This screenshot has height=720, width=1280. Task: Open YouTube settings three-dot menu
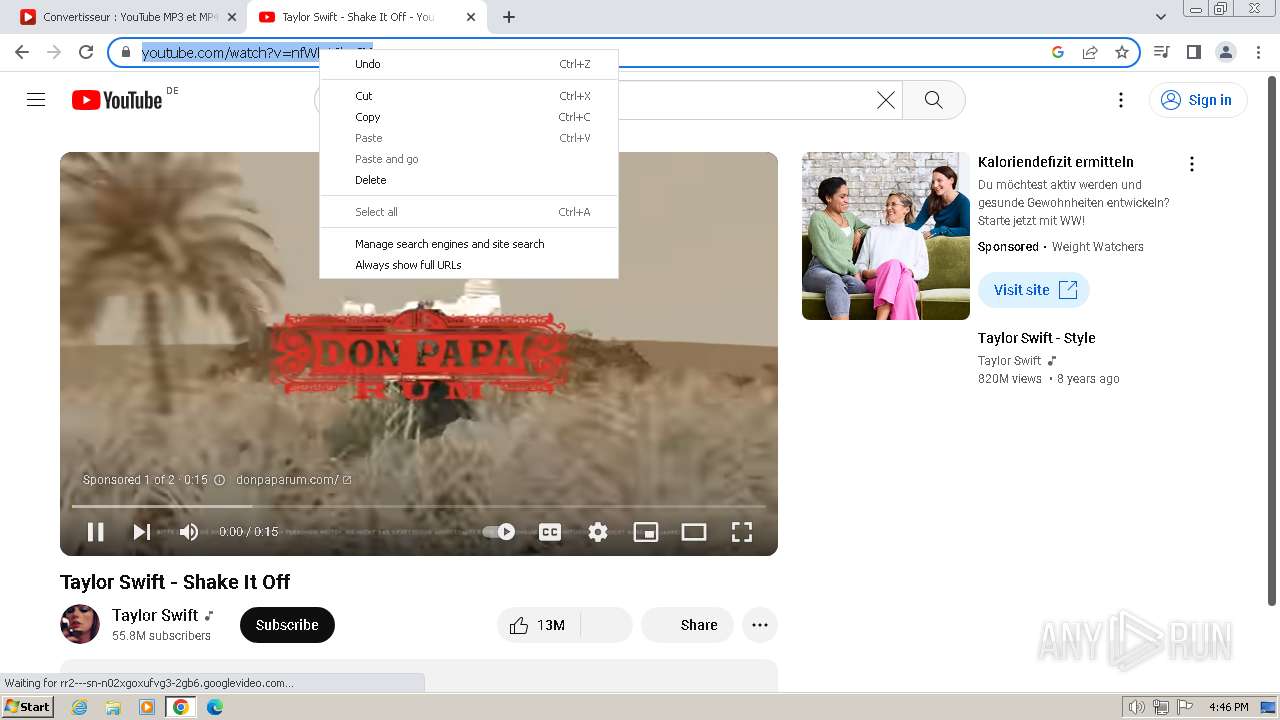pyautogui.click(x=1121, y=100)
